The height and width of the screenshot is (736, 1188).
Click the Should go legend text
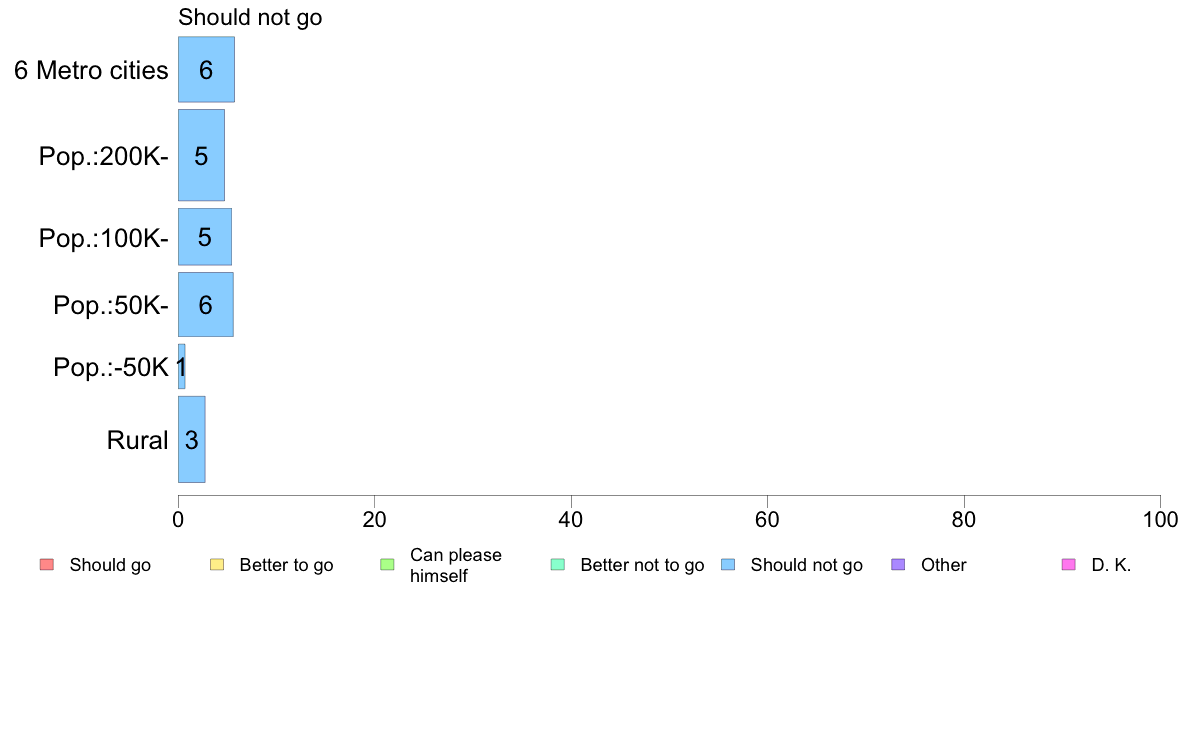tap(110, 565)
